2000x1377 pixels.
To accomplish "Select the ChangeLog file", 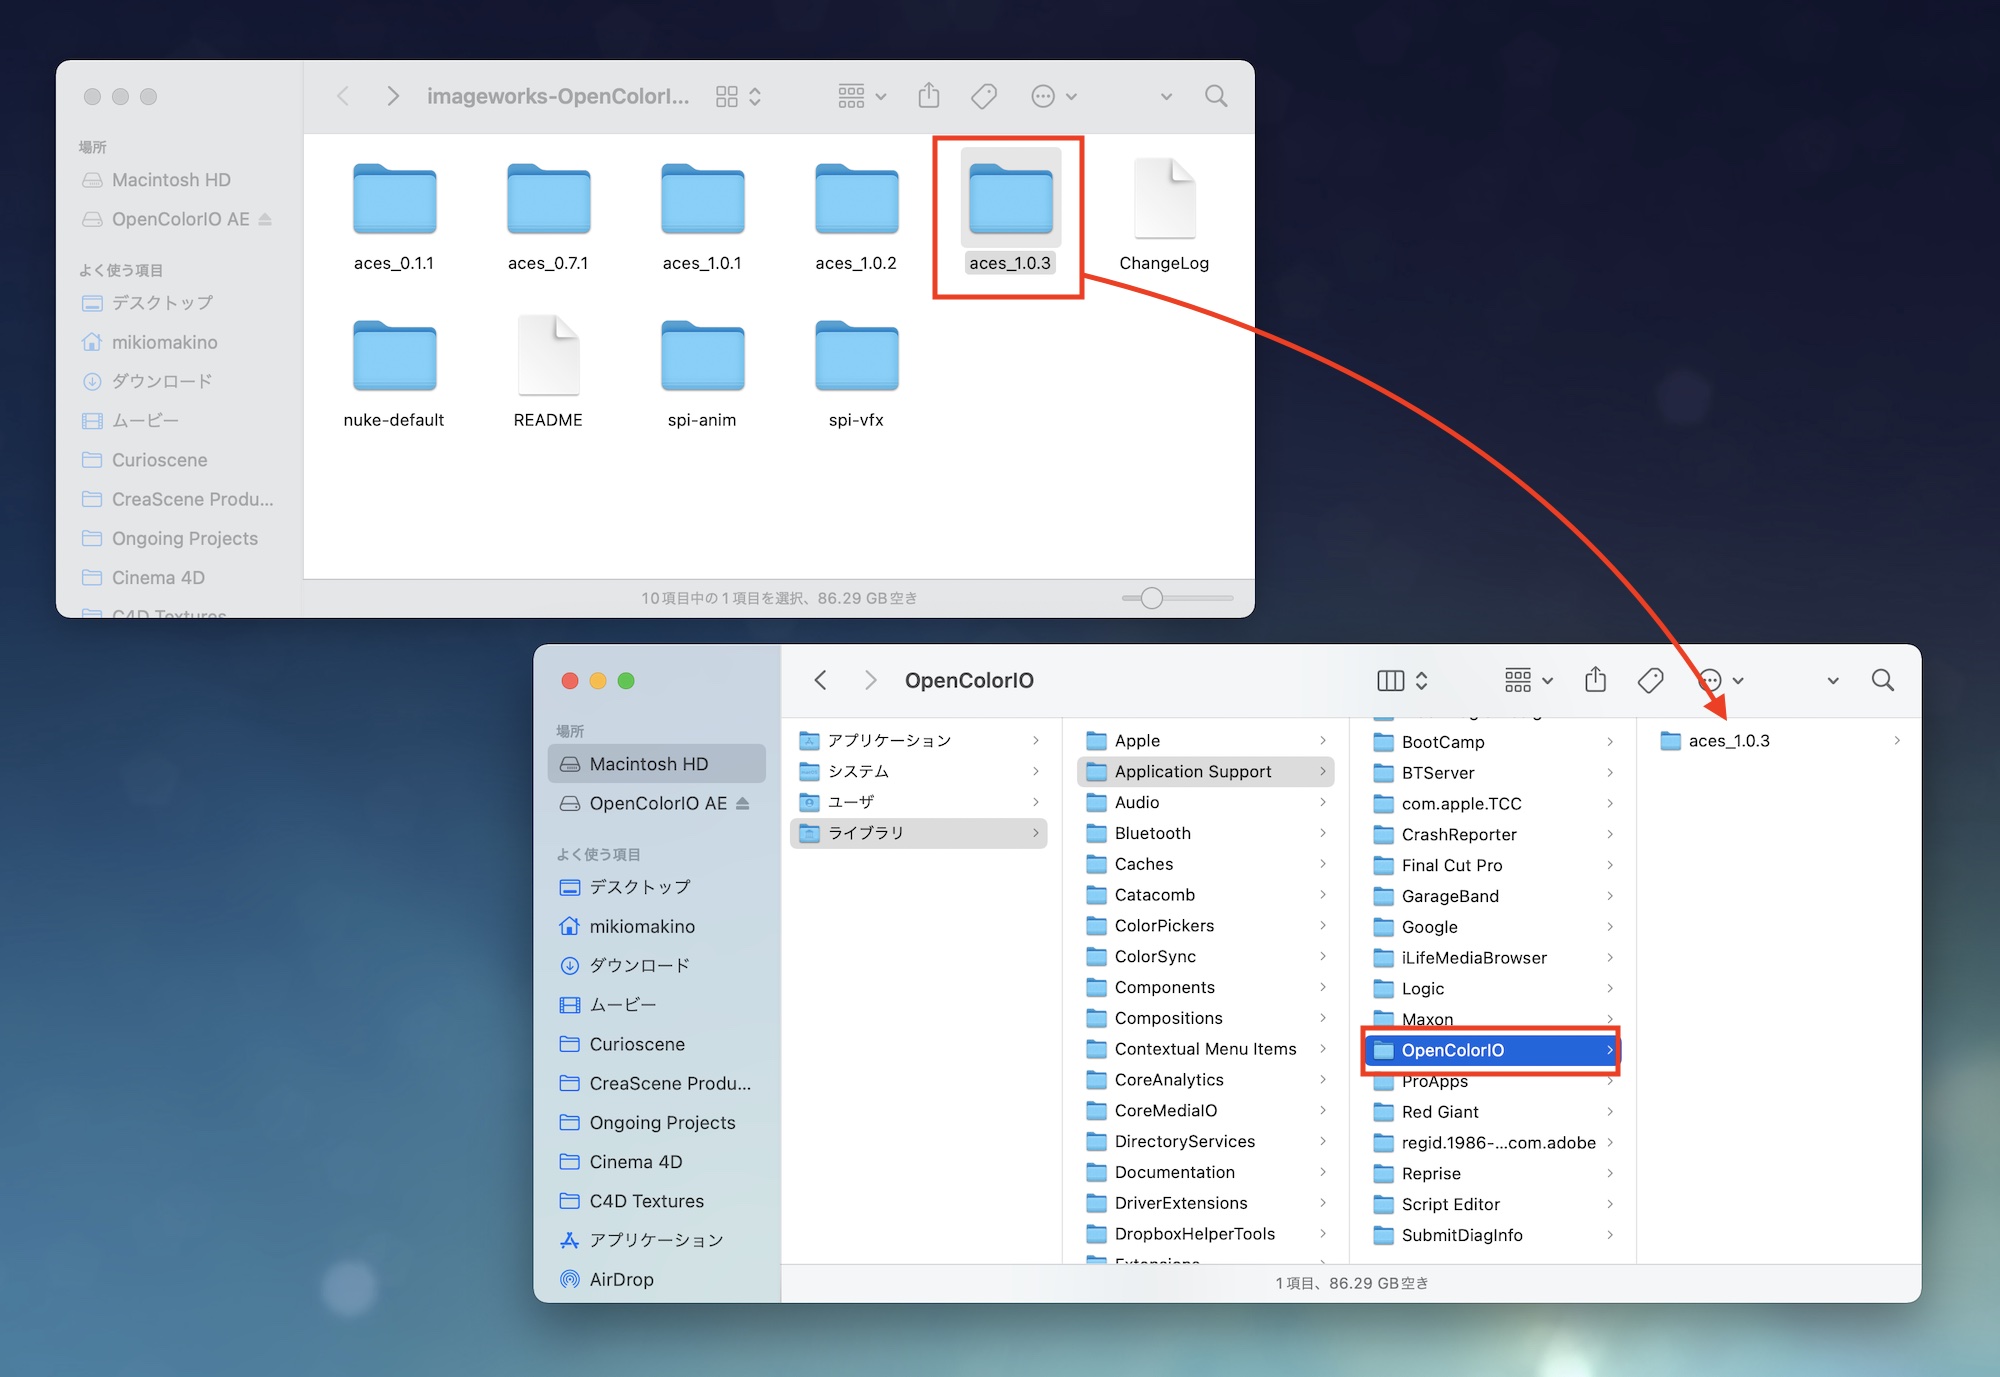I will point(1163,201).
